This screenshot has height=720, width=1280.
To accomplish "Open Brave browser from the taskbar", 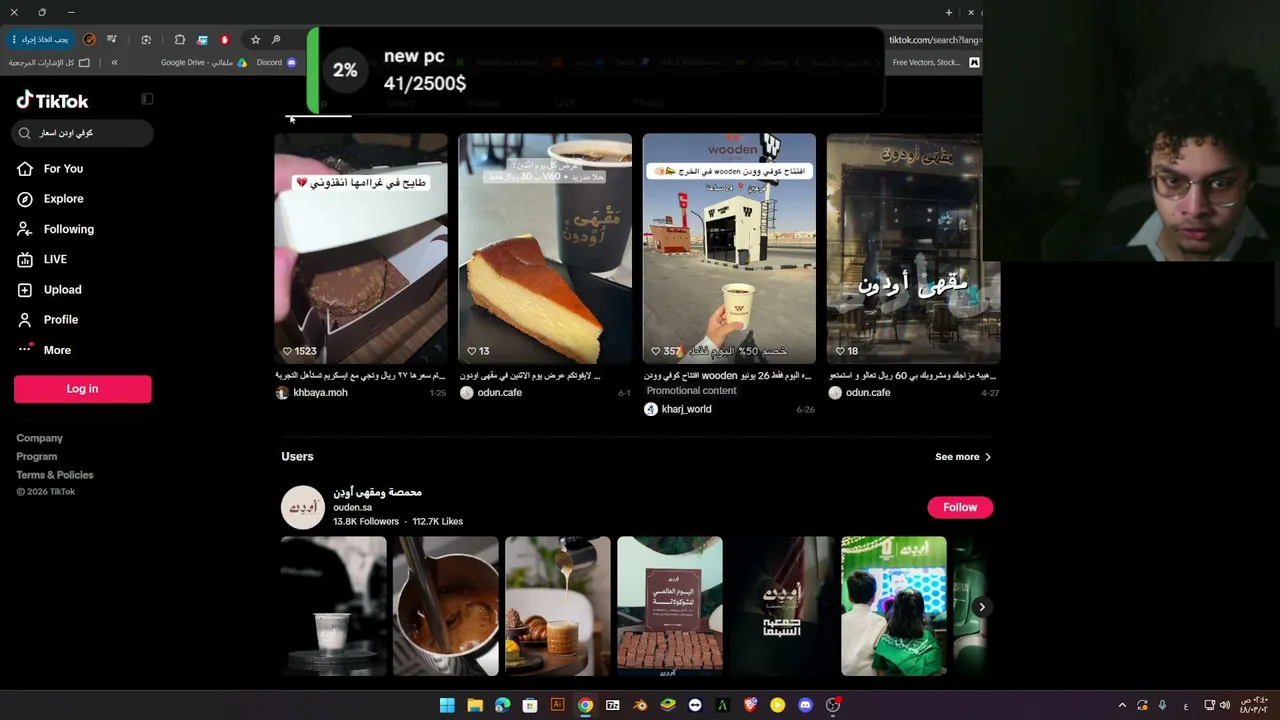I will (x=750, y=705).
